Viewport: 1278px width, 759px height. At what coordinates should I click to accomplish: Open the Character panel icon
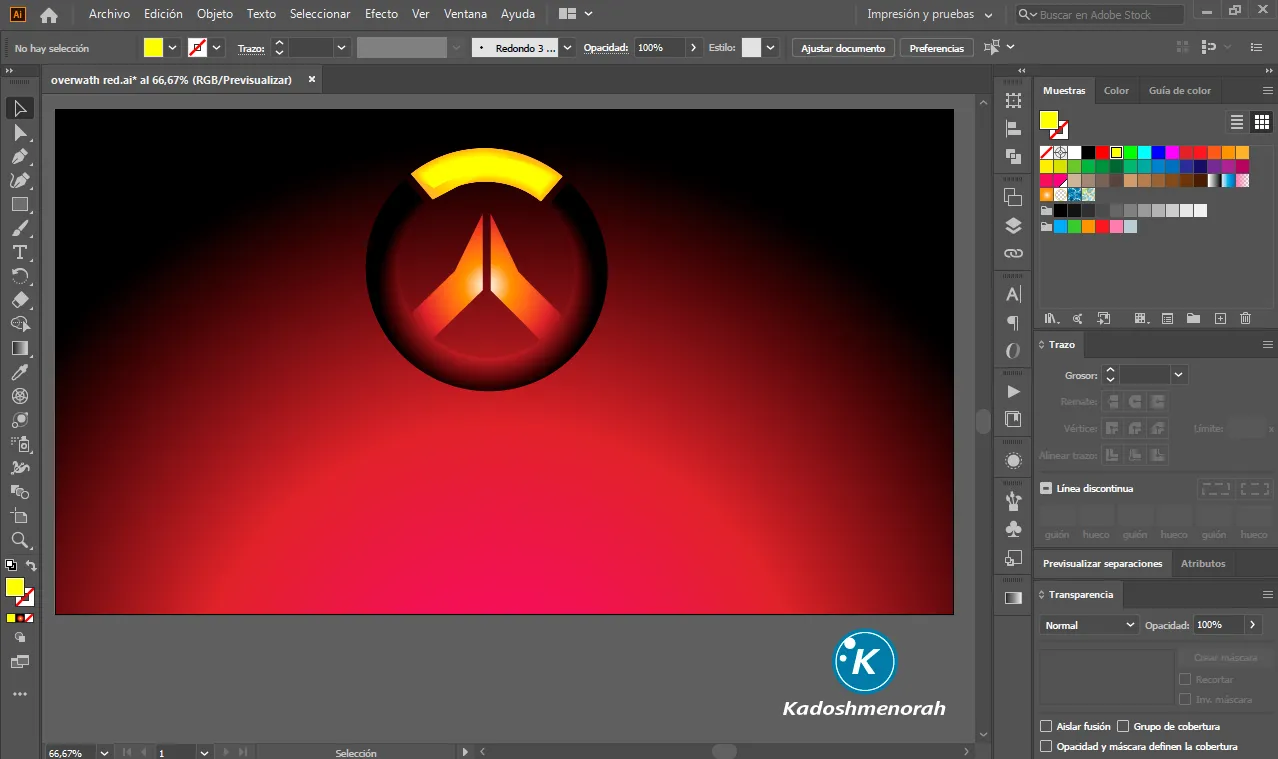[x=1013, y=294]
